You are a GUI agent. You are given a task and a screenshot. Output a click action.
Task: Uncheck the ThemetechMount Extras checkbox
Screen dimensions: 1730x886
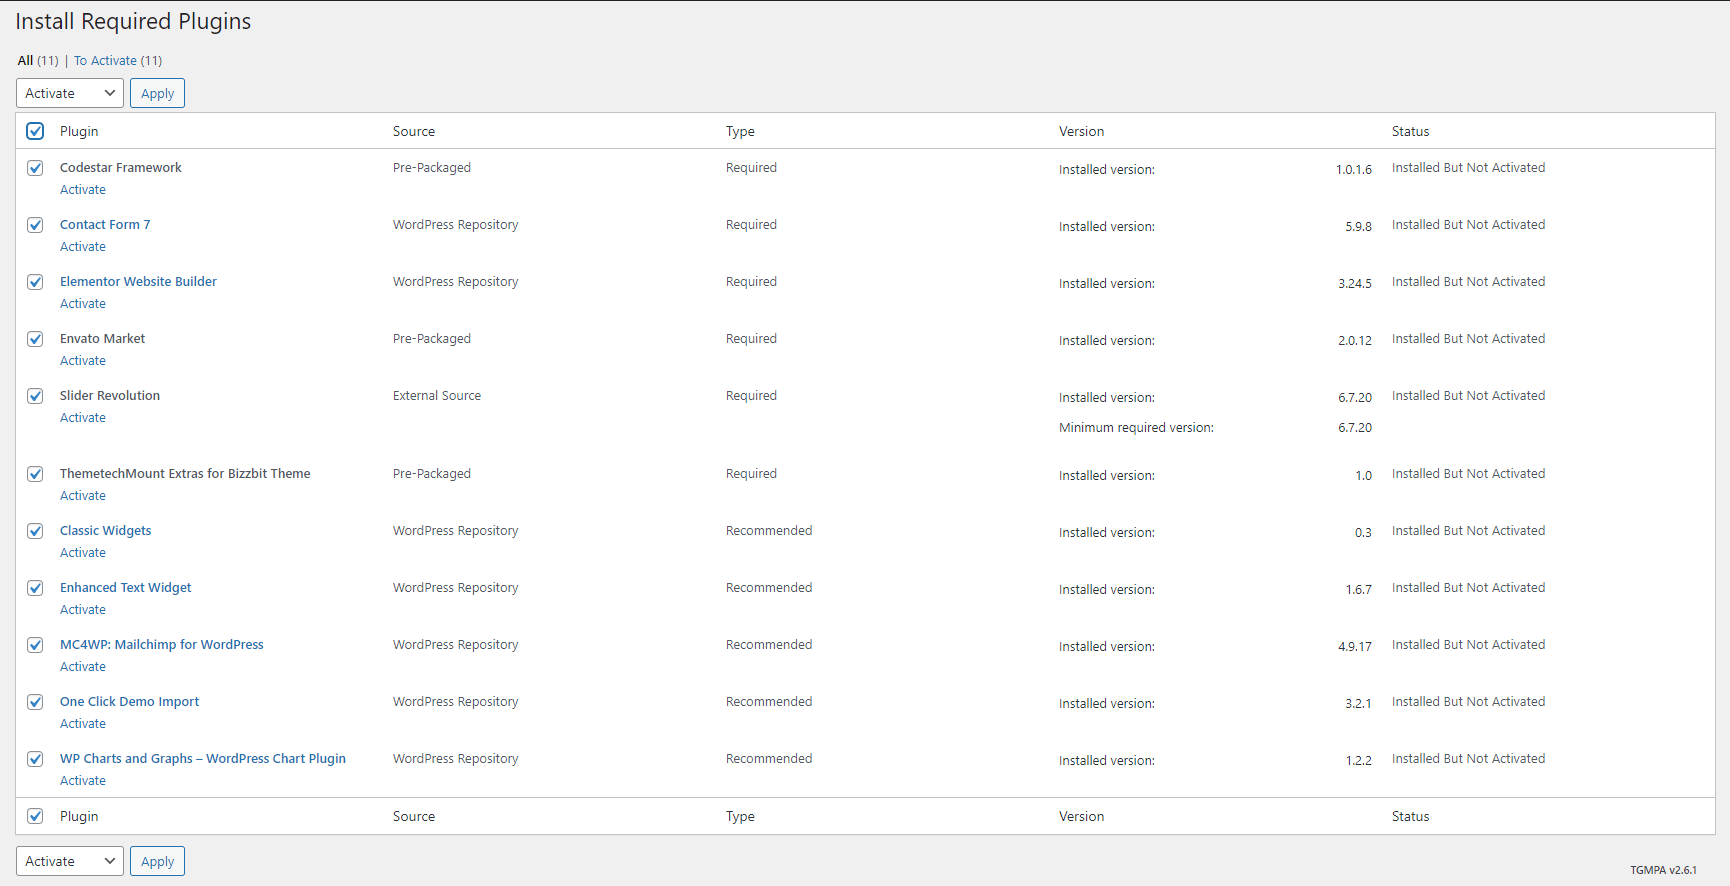click(x=35, y=474)
